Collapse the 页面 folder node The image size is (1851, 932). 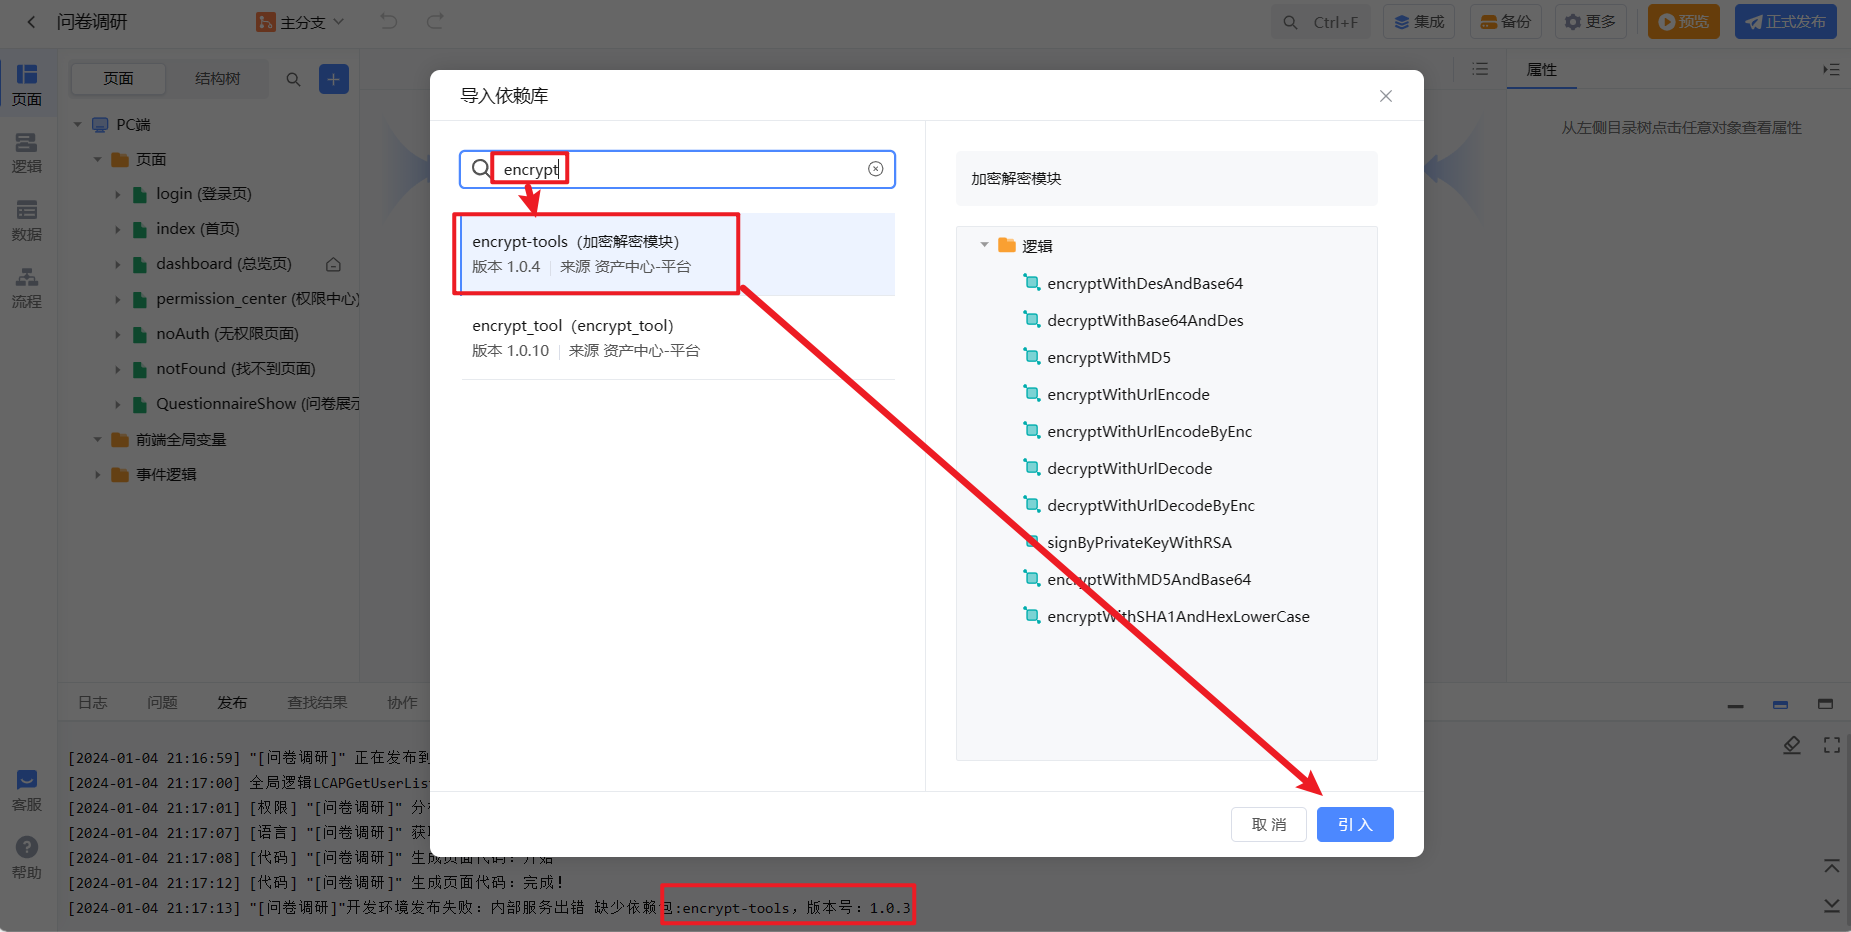coord(98,160)
